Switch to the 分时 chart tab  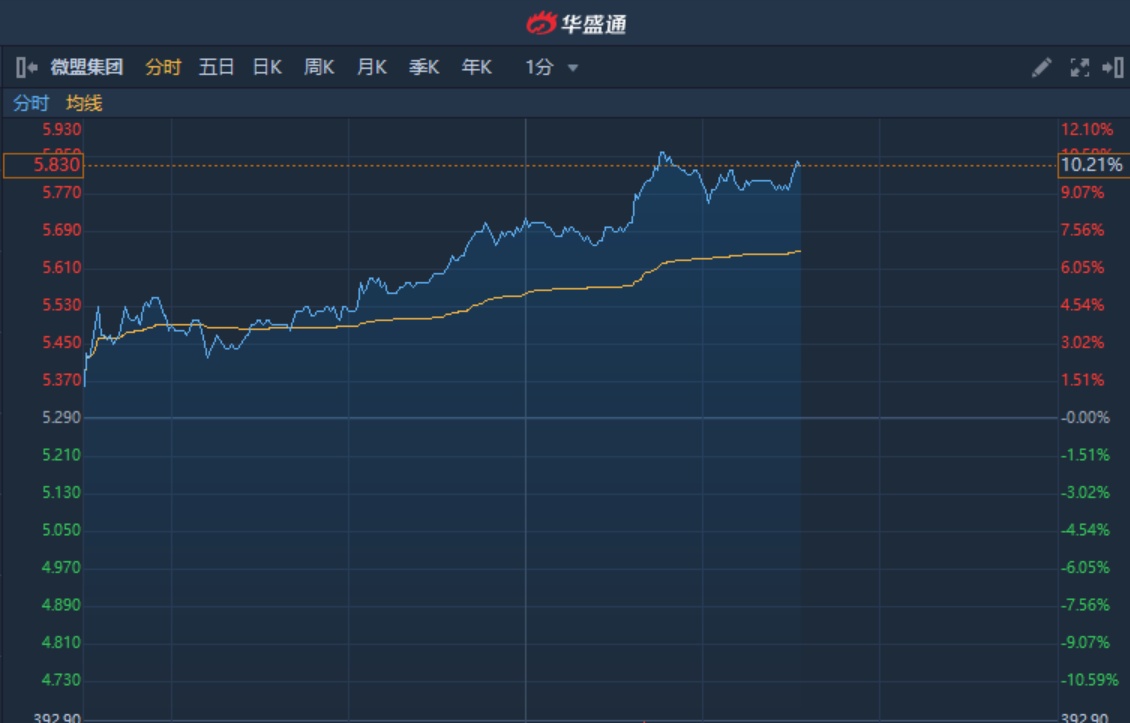[x=163, y=68]
